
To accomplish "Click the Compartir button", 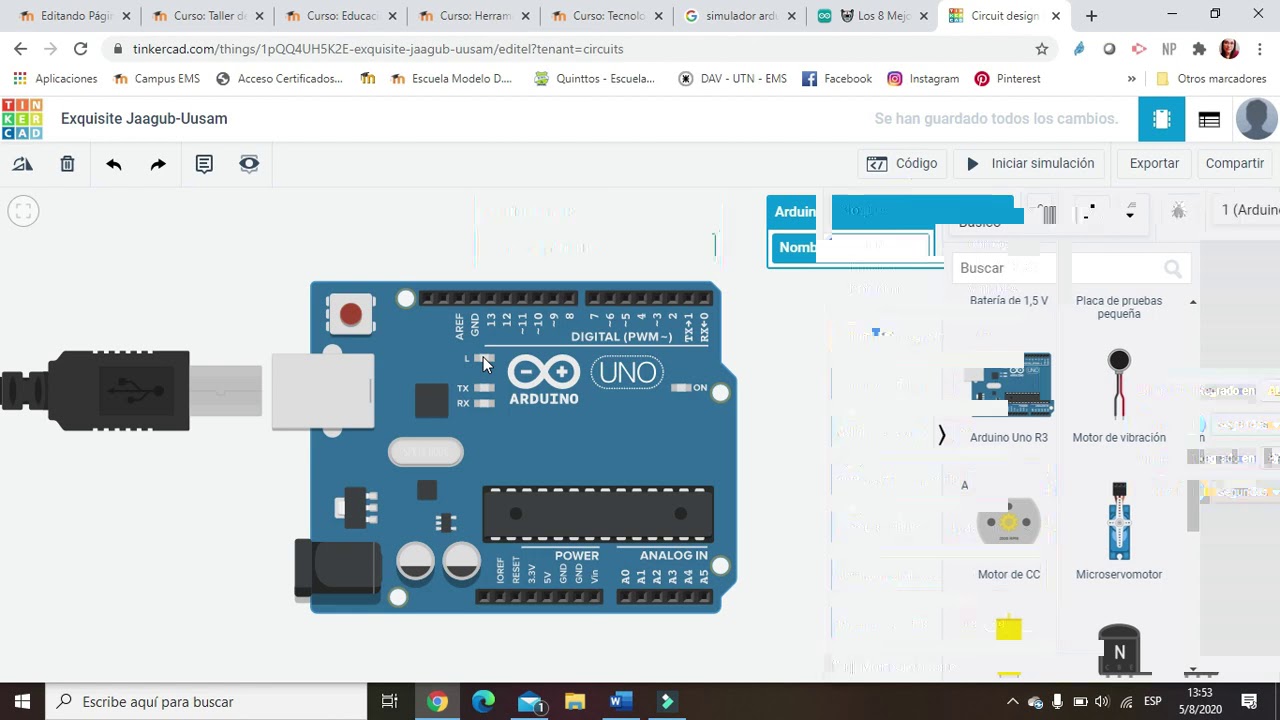I will pos(1235,163).
